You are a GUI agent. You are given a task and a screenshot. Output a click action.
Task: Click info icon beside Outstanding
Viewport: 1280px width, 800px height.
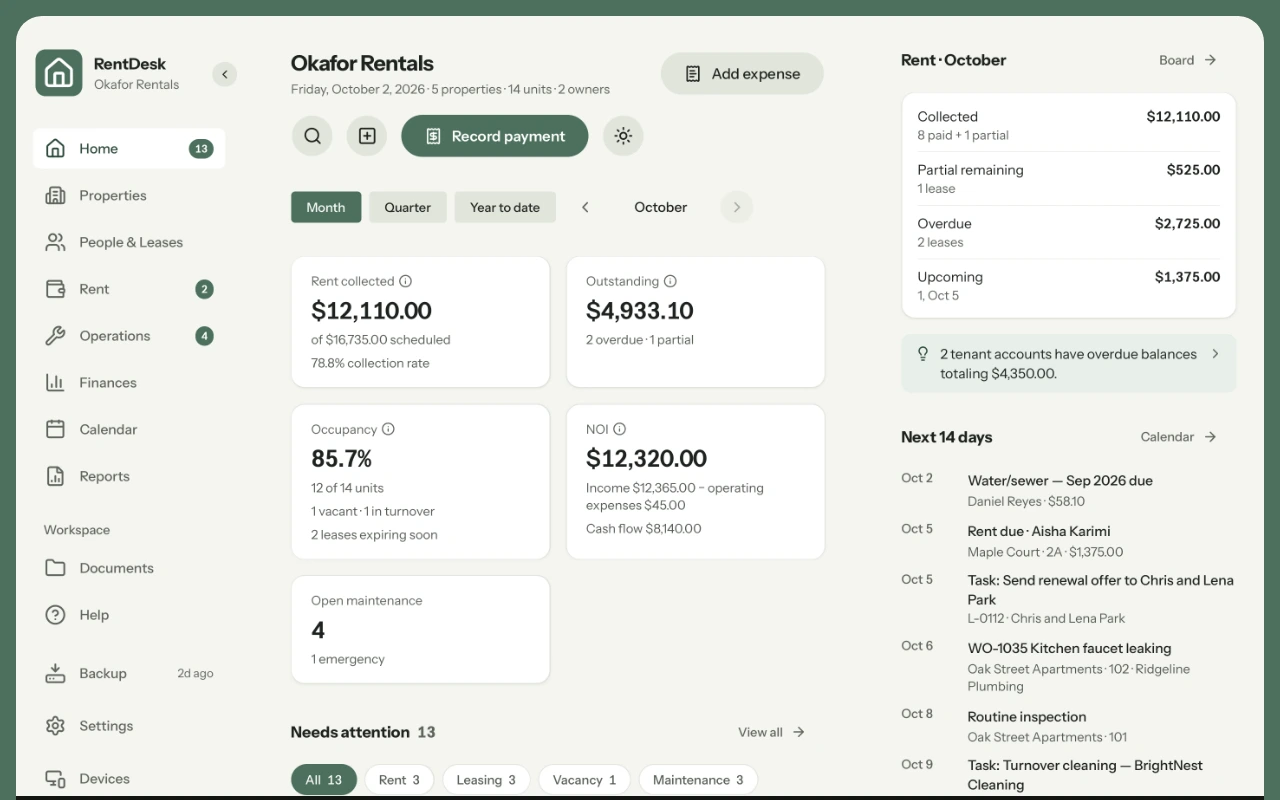(x=670, y=282)
